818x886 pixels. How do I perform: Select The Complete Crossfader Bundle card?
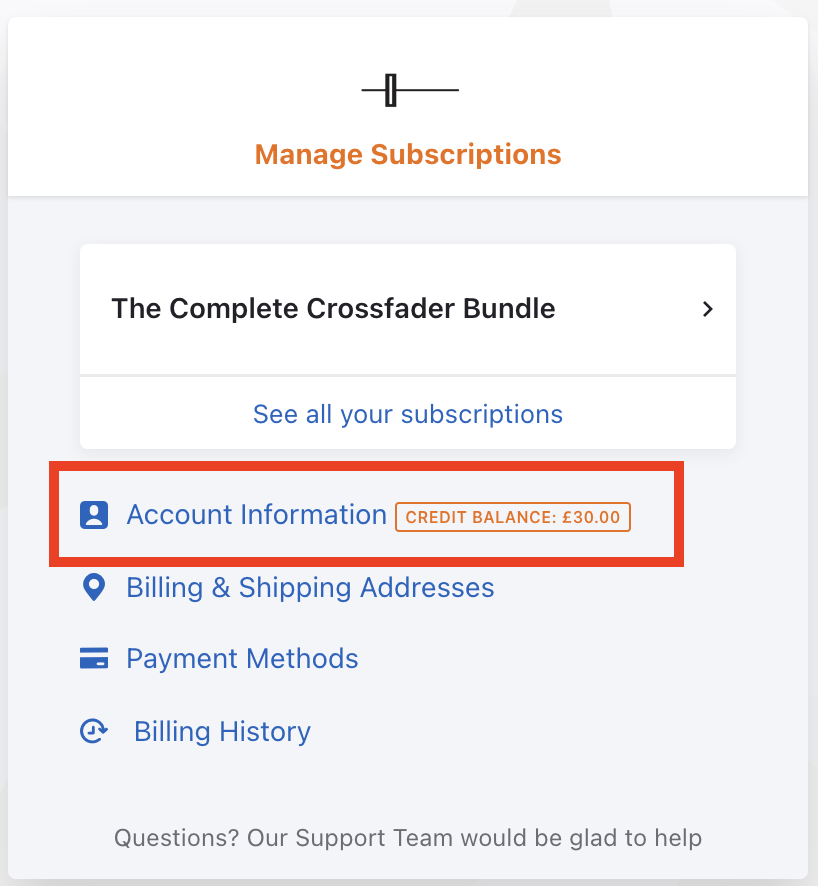408,309
